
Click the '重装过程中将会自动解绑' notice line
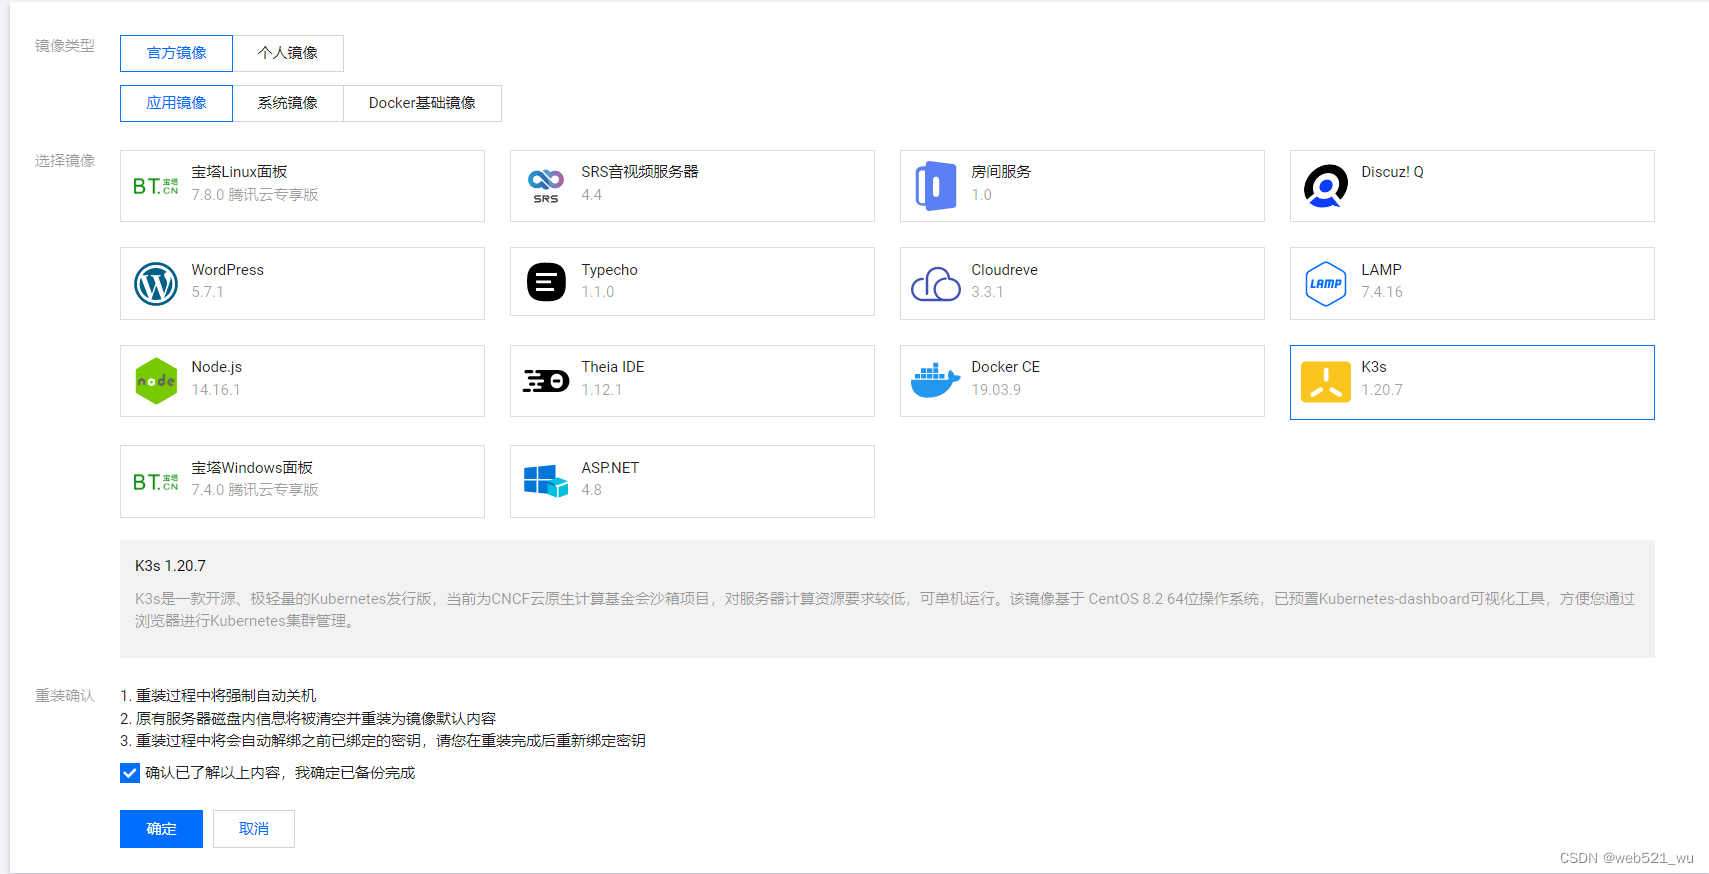point(383,741)
